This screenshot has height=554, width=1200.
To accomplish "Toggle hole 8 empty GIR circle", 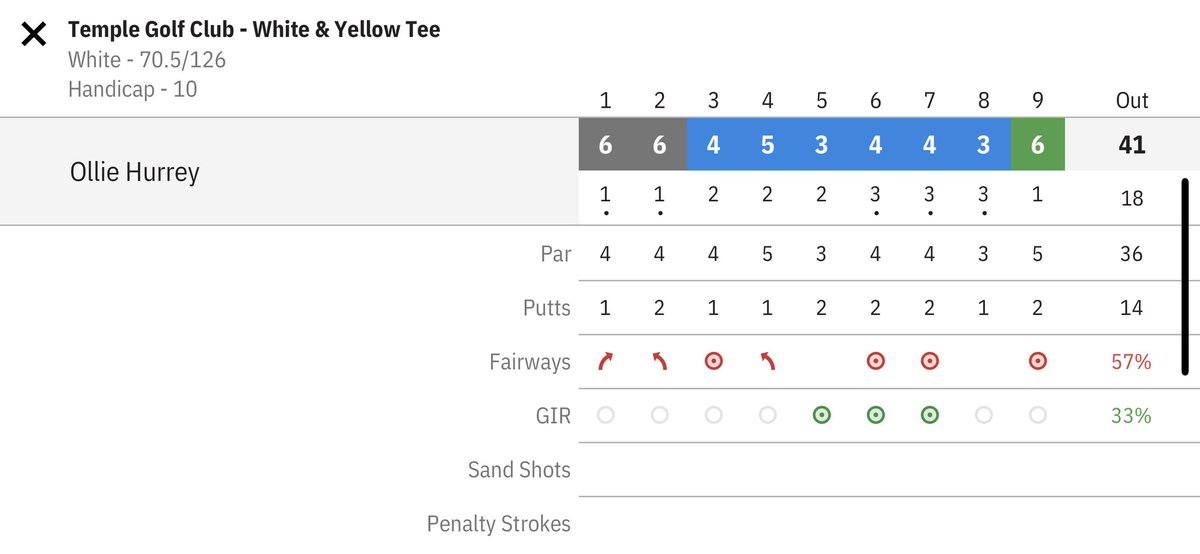I will (983, 415).
